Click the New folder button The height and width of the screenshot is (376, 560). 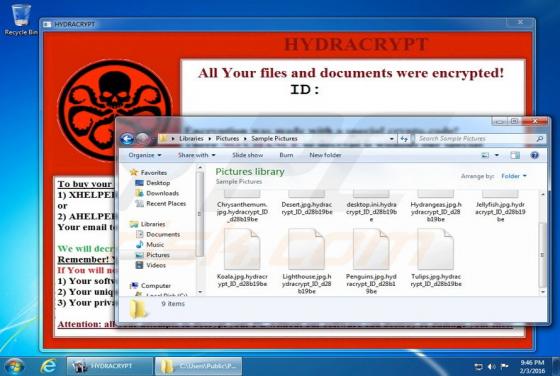pyautogui.click(x=325, y=155)
